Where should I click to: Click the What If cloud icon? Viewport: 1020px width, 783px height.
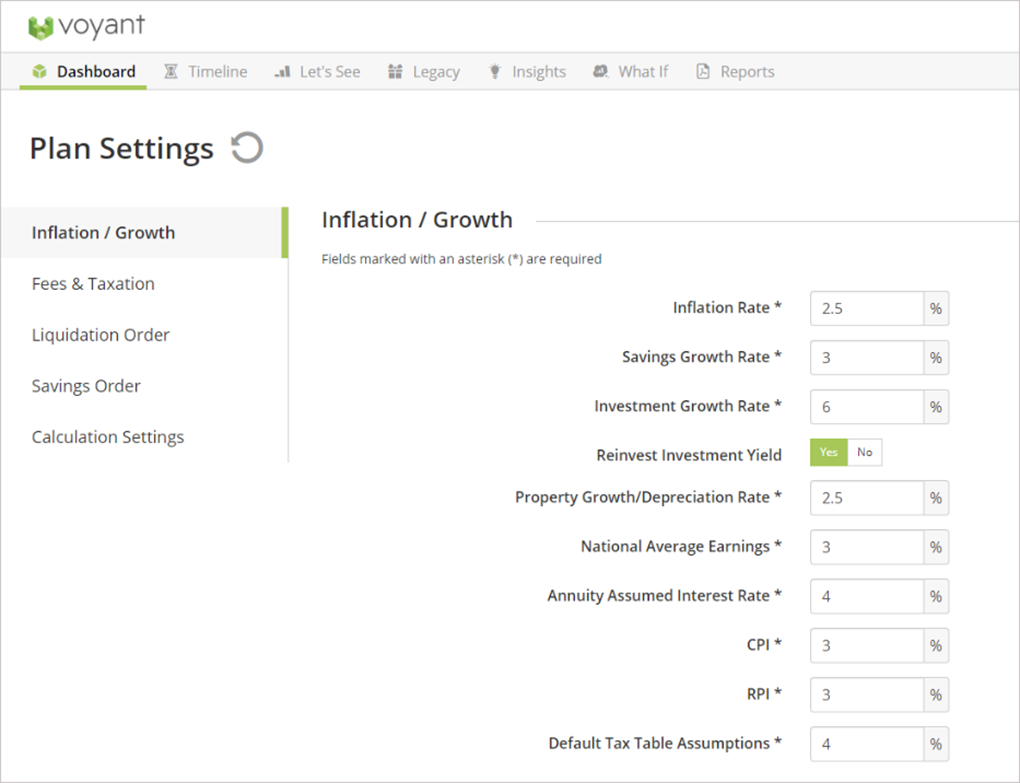coord(600,72)
